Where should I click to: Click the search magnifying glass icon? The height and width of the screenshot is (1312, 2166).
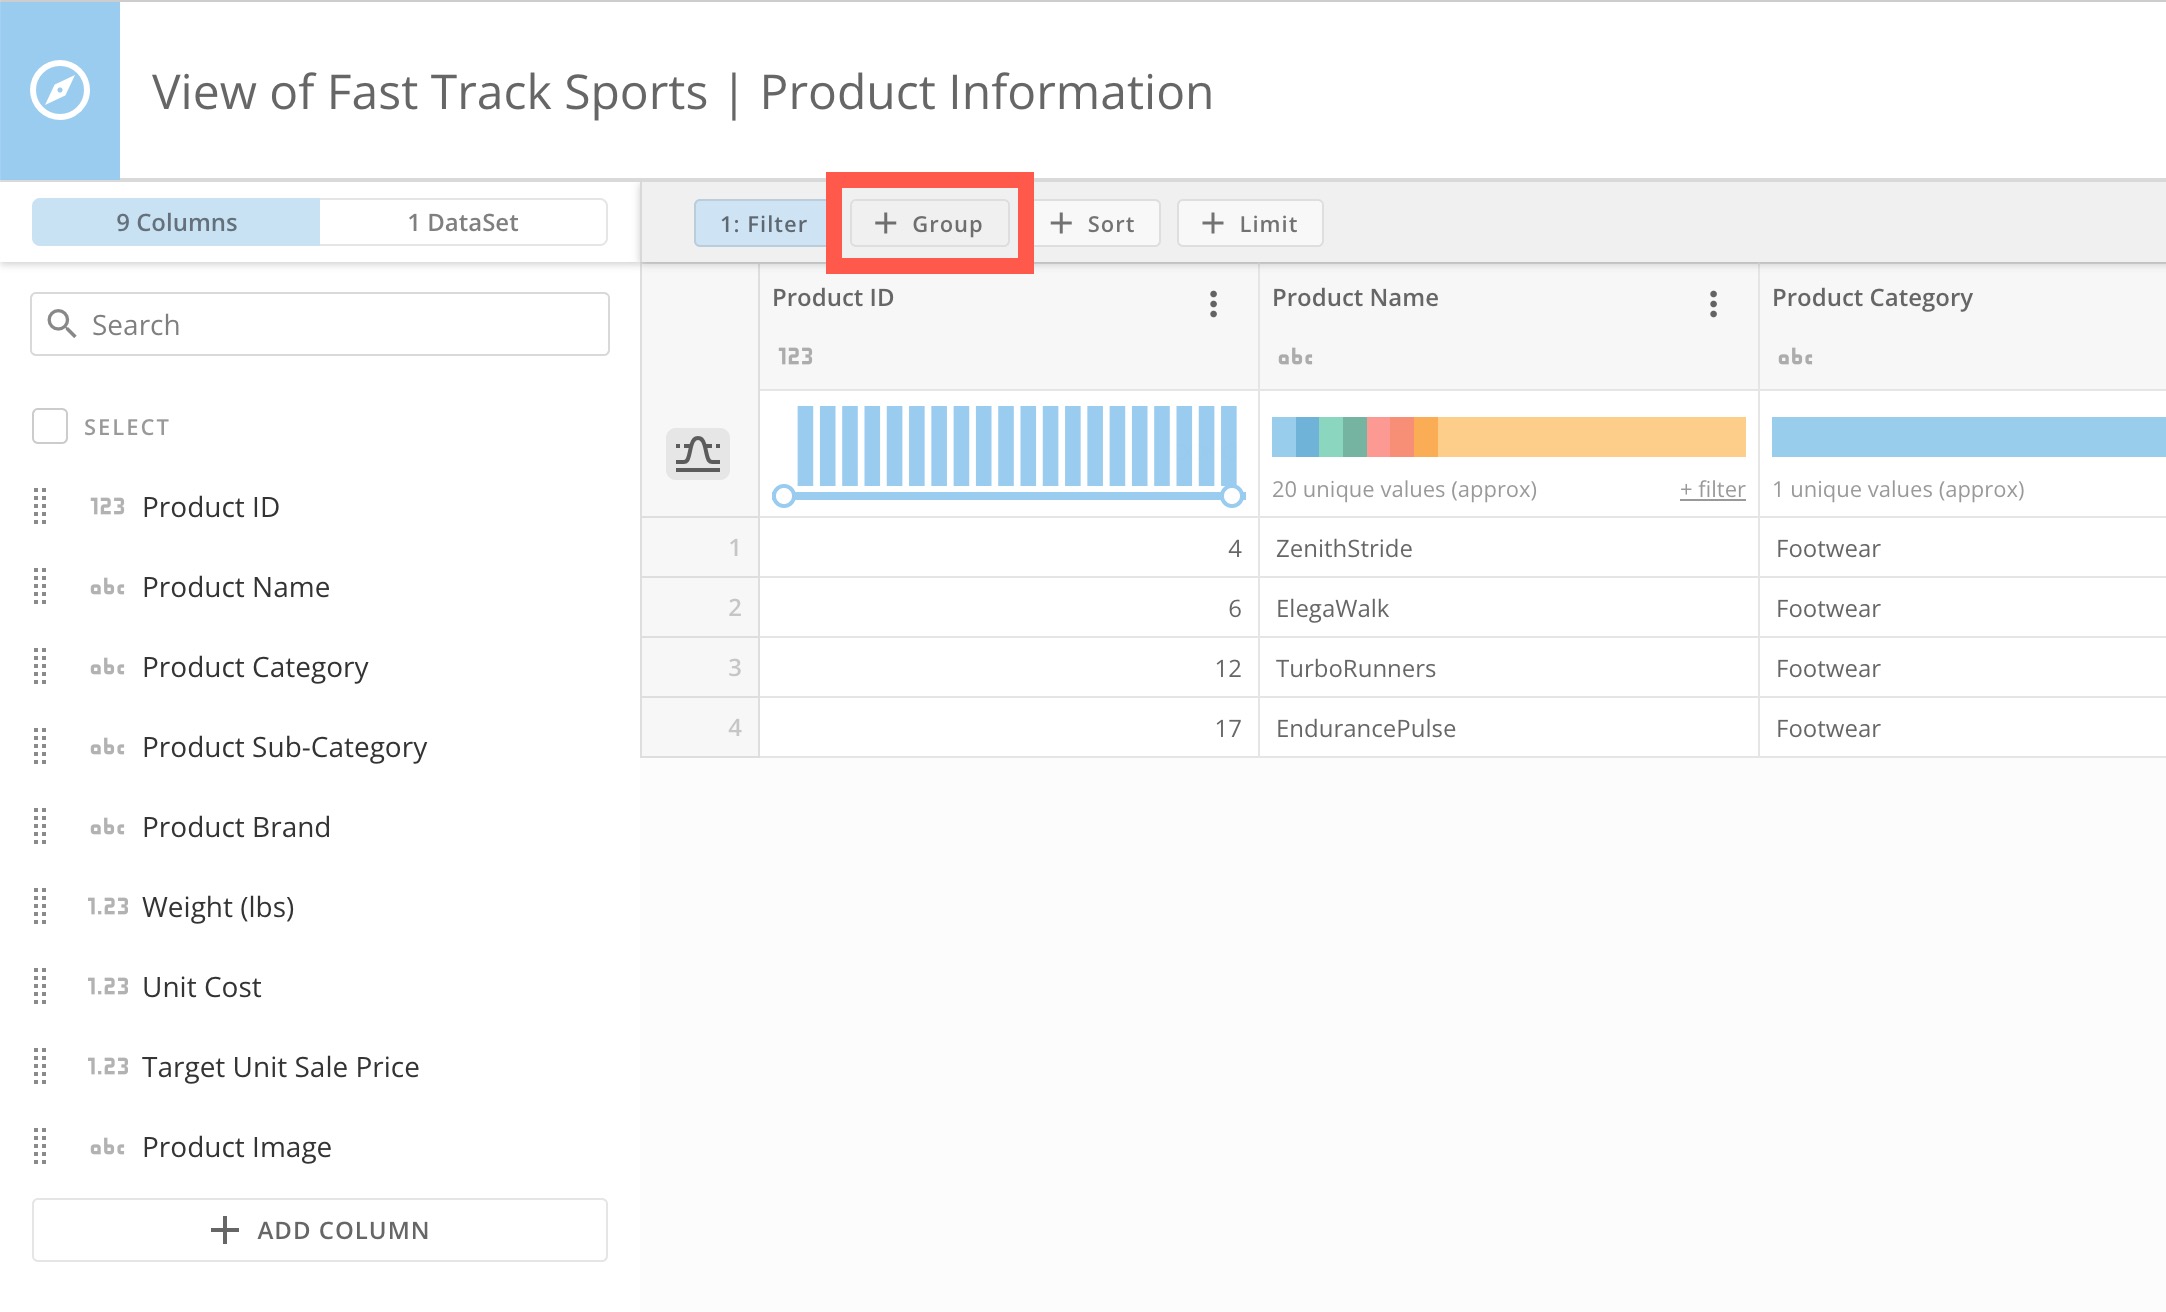[62, 323]
